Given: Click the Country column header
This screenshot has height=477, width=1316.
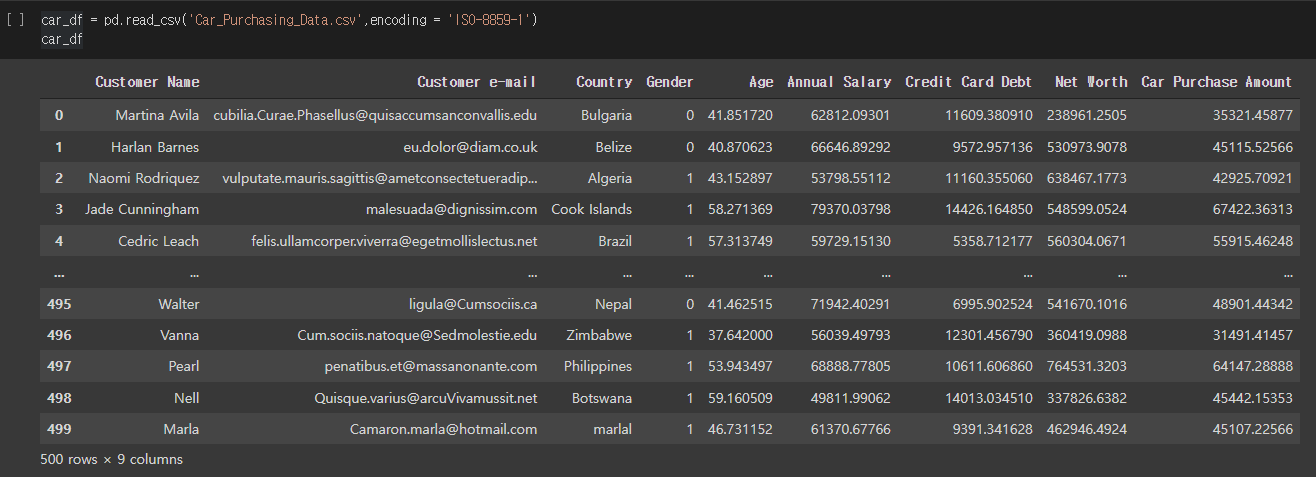Looking at the screenshot, I should pyautogui.click(x=604, y=82).
